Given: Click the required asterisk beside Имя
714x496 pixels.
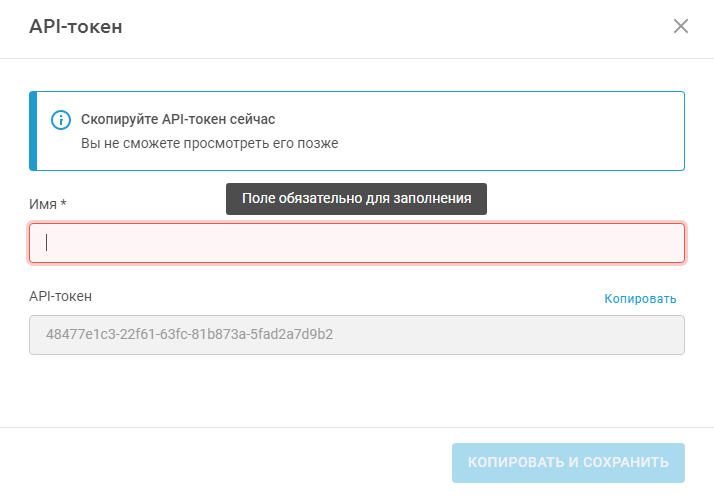Looking at the screenshot, I should point(64,203).
